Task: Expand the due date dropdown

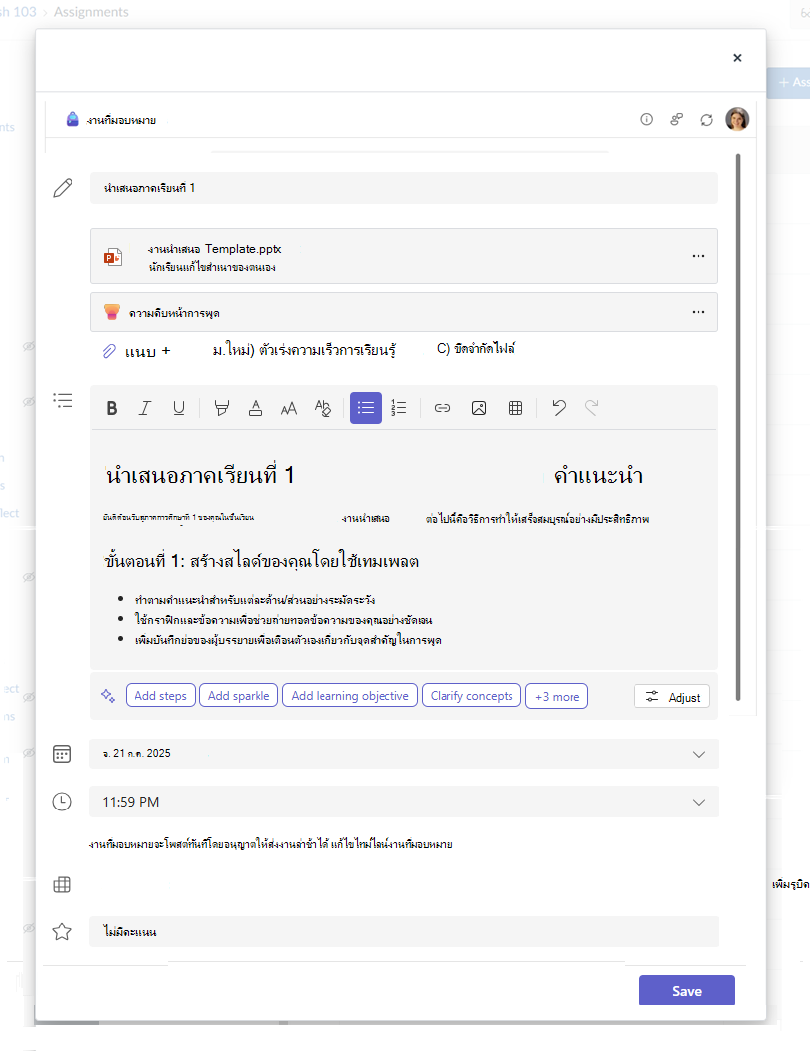Action: click(699, 754)
